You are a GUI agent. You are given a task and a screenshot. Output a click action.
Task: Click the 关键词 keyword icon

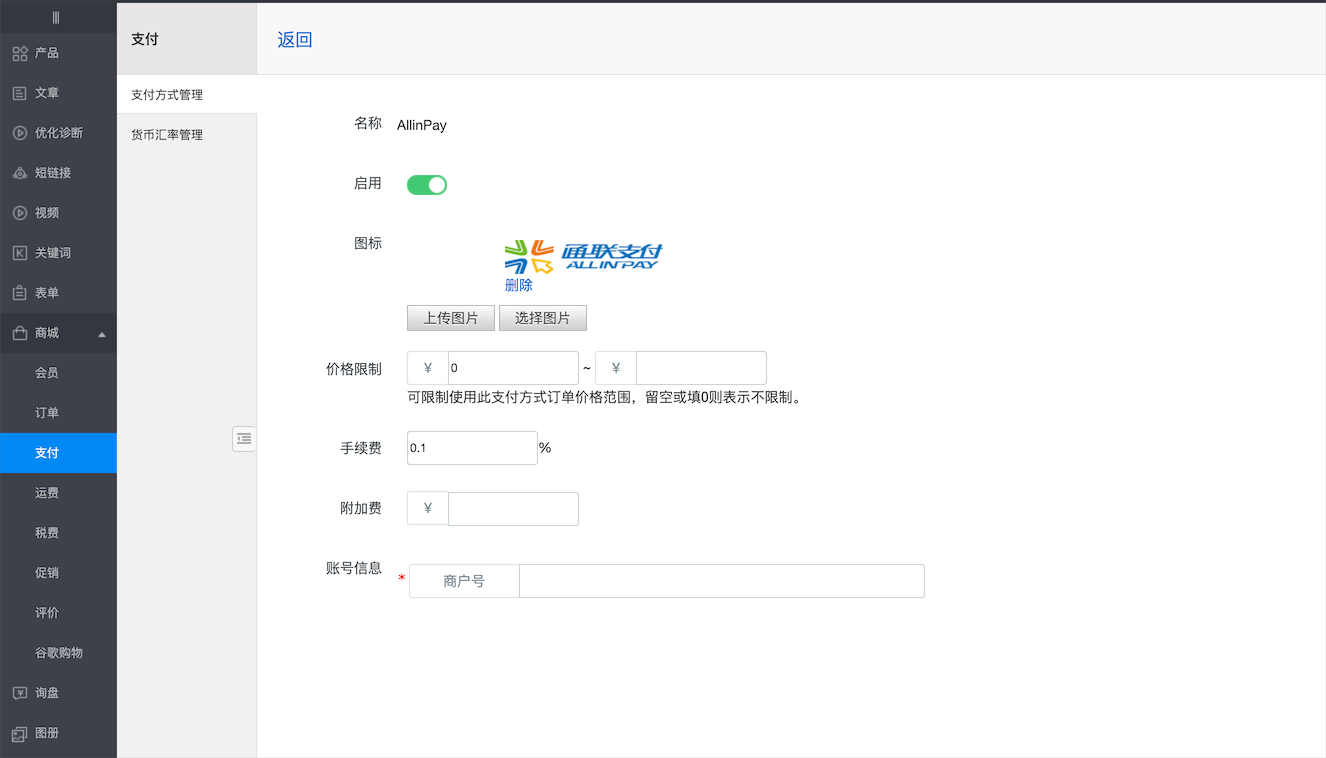tap(20, 253)
